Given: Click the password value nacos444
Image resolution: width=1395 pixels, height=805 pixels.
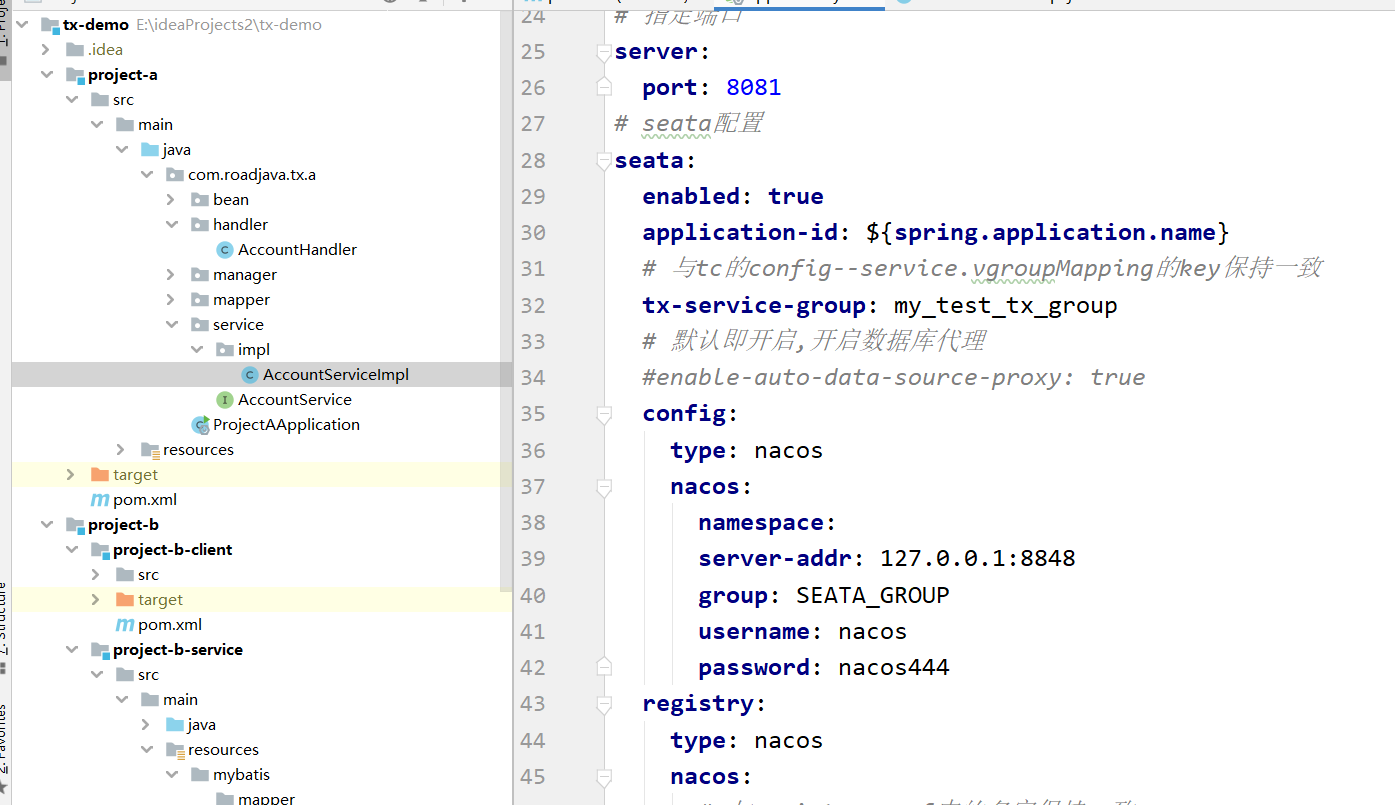Looking at the screenshot, I should (893, 667).
